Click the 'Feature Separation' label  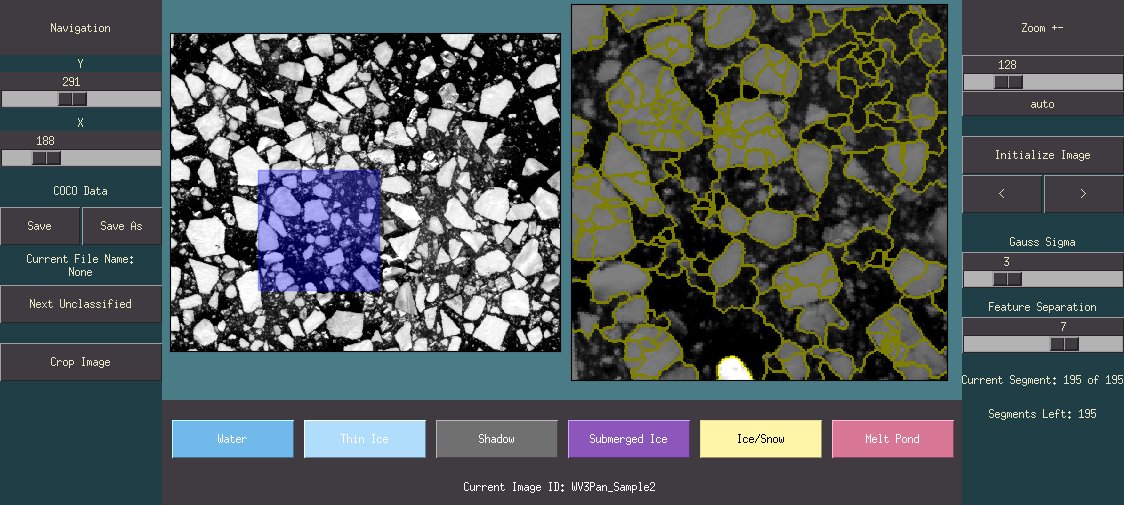tap(1042, 307)
